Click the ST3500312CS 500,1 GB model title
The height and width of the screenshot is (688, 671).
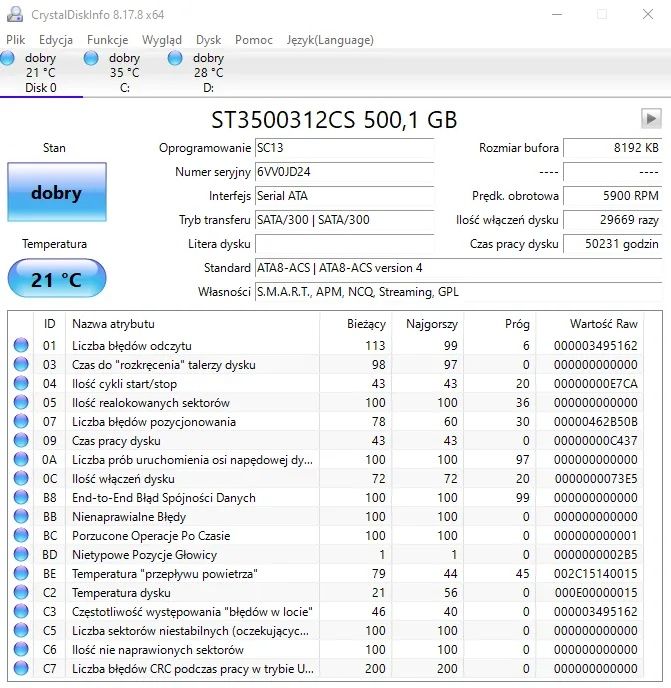coord(334,120)
